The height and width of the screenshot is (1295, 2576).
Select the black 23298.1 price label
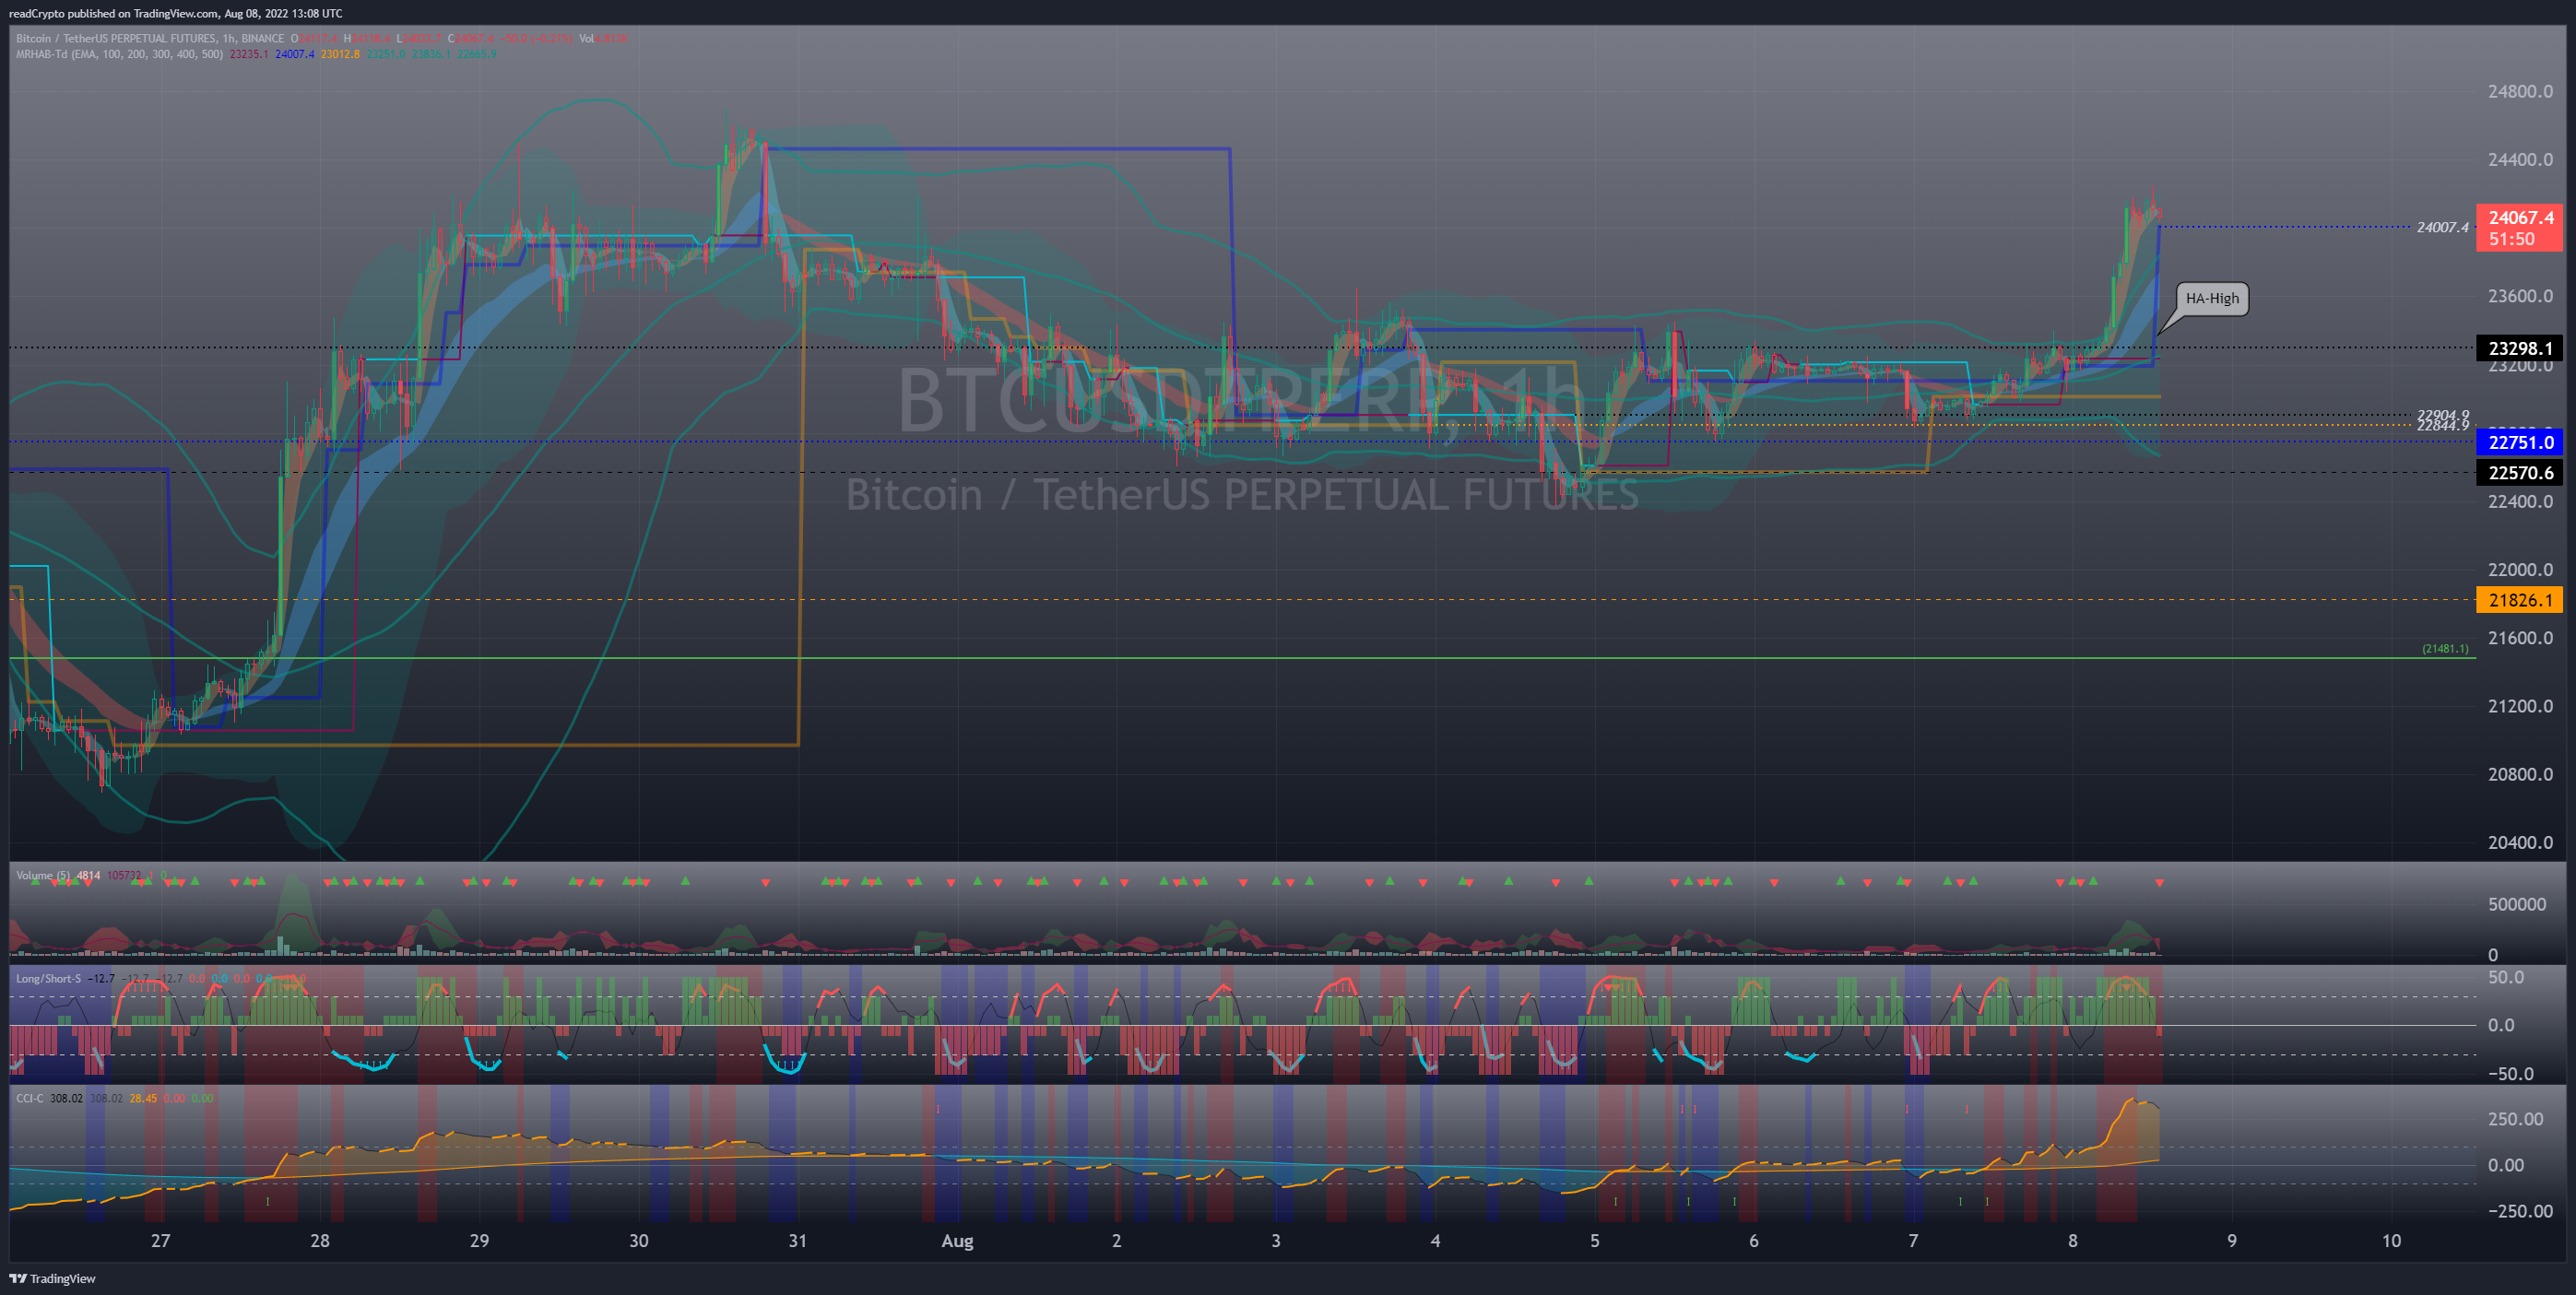coord(2519,348)
